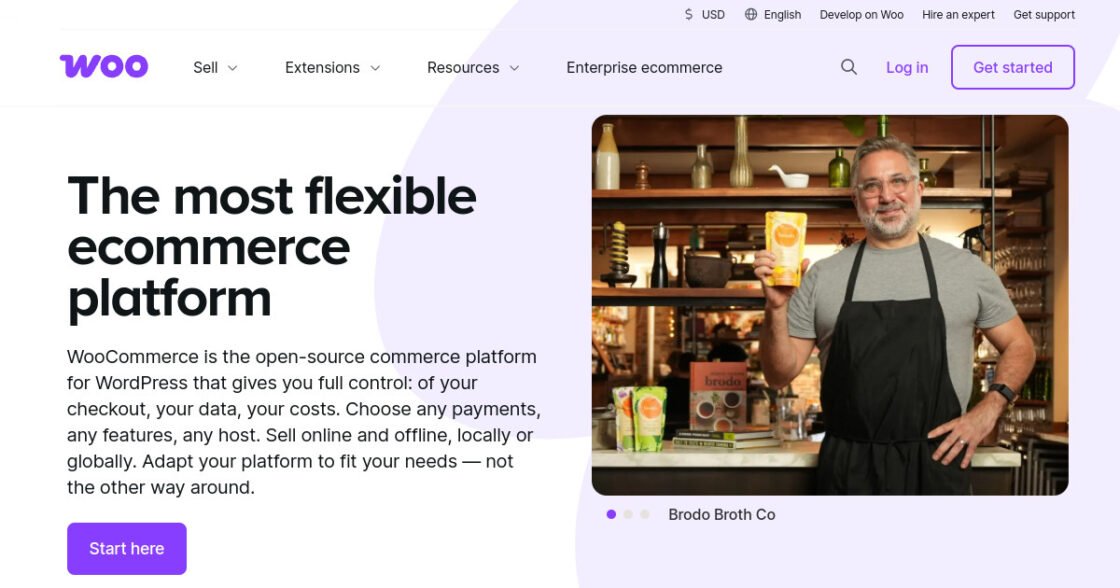Expand the Resources menu chevron
Viewport: 1120px width, 588px height.
(x=514, y=68)
